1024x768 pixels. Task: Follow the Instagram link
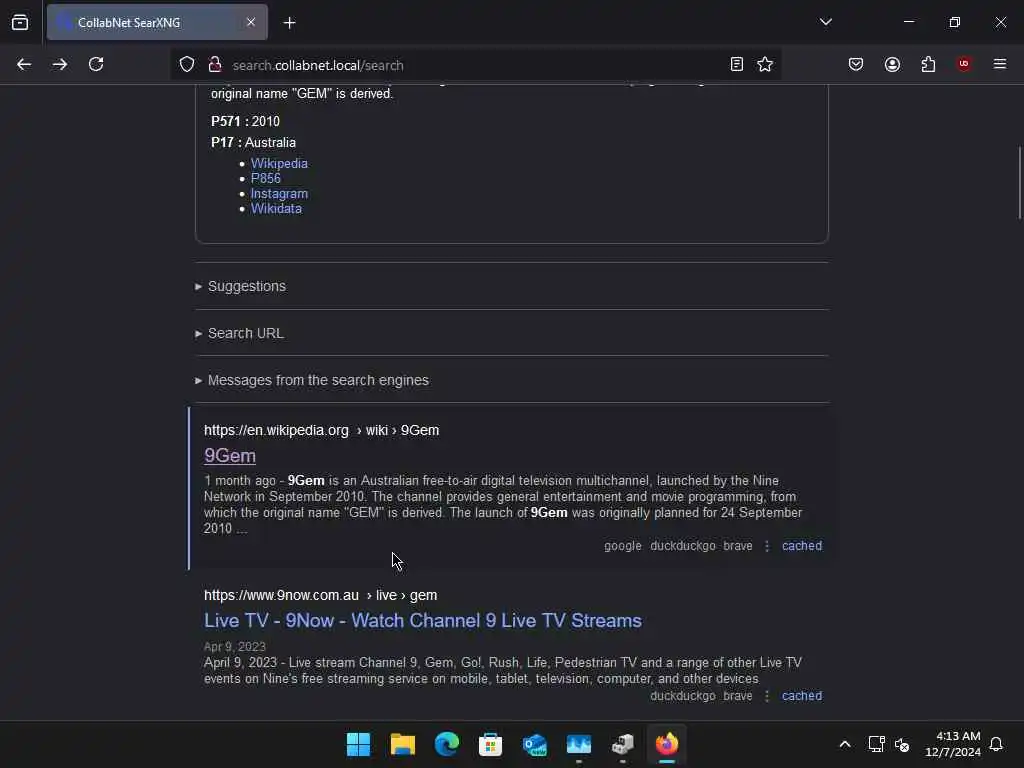pyautogui.click(x=279, y=194)
